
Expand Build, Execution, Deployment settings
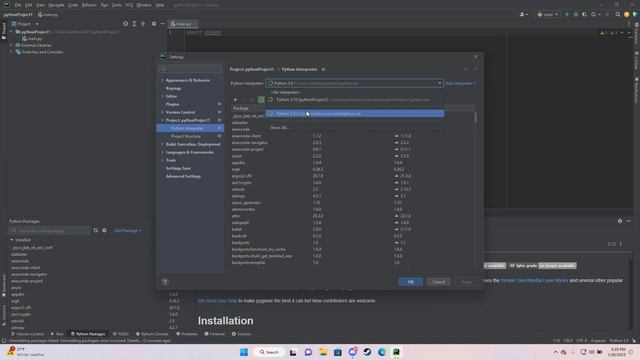click(162, 144)
